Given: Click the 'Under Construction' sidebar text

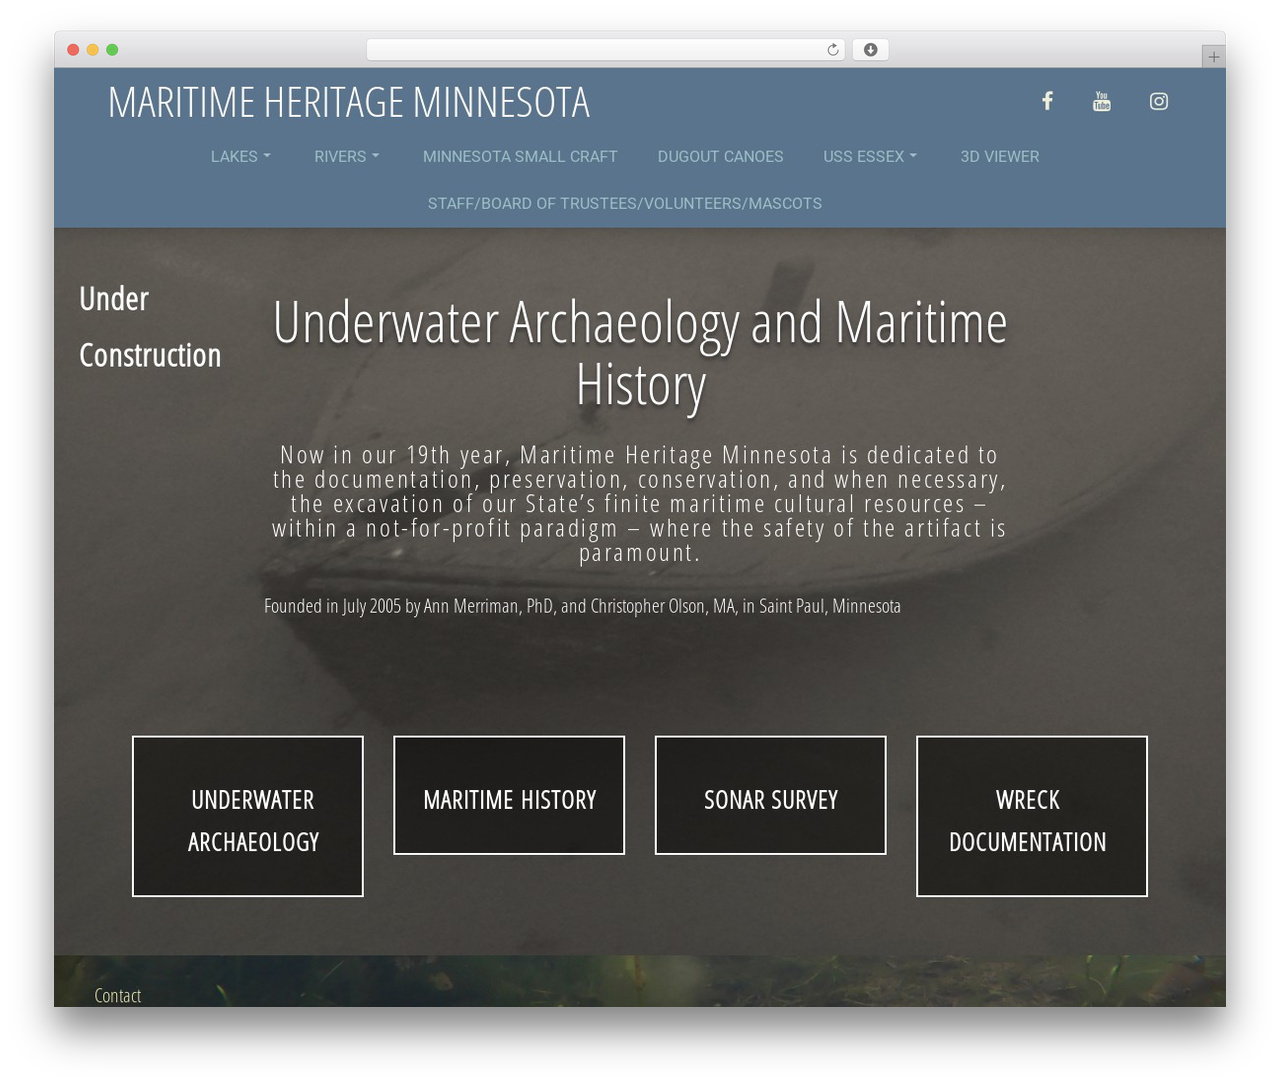Looking at the screenshot, I should 150,326.
